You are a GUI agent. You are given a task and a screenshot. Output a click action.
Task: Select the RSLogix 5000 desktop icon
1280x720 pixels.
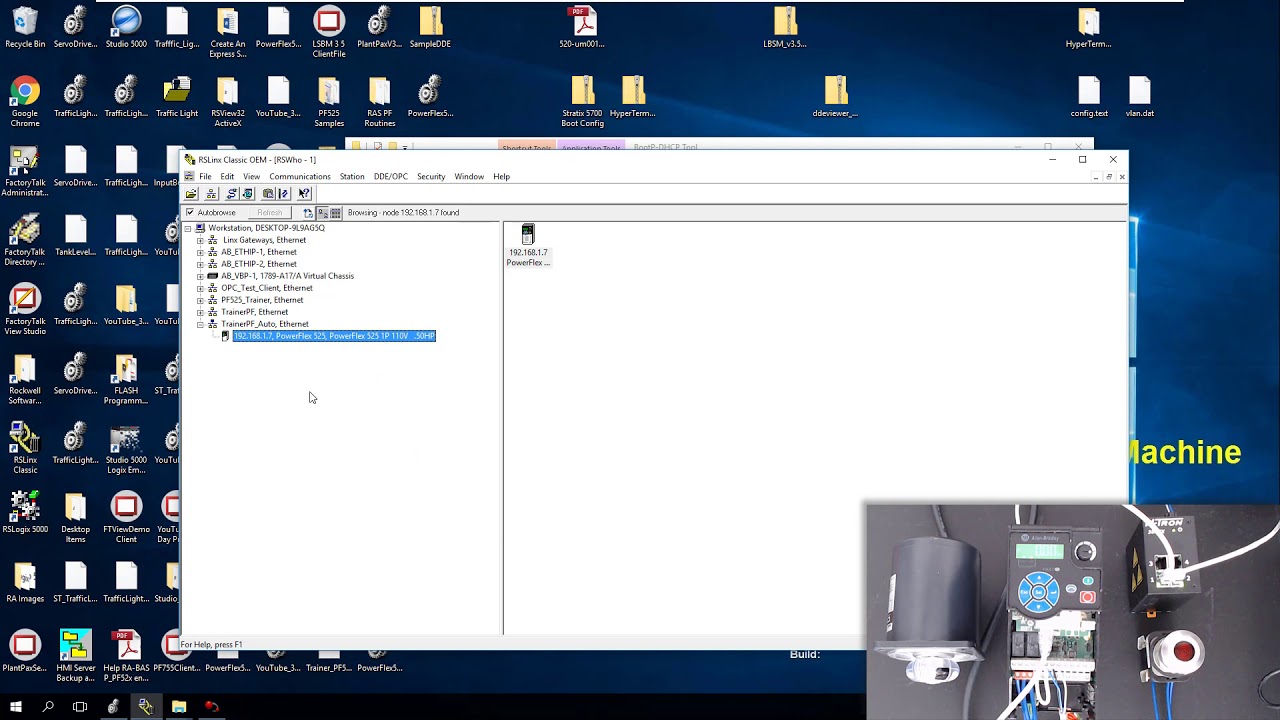tap(25, 514)
